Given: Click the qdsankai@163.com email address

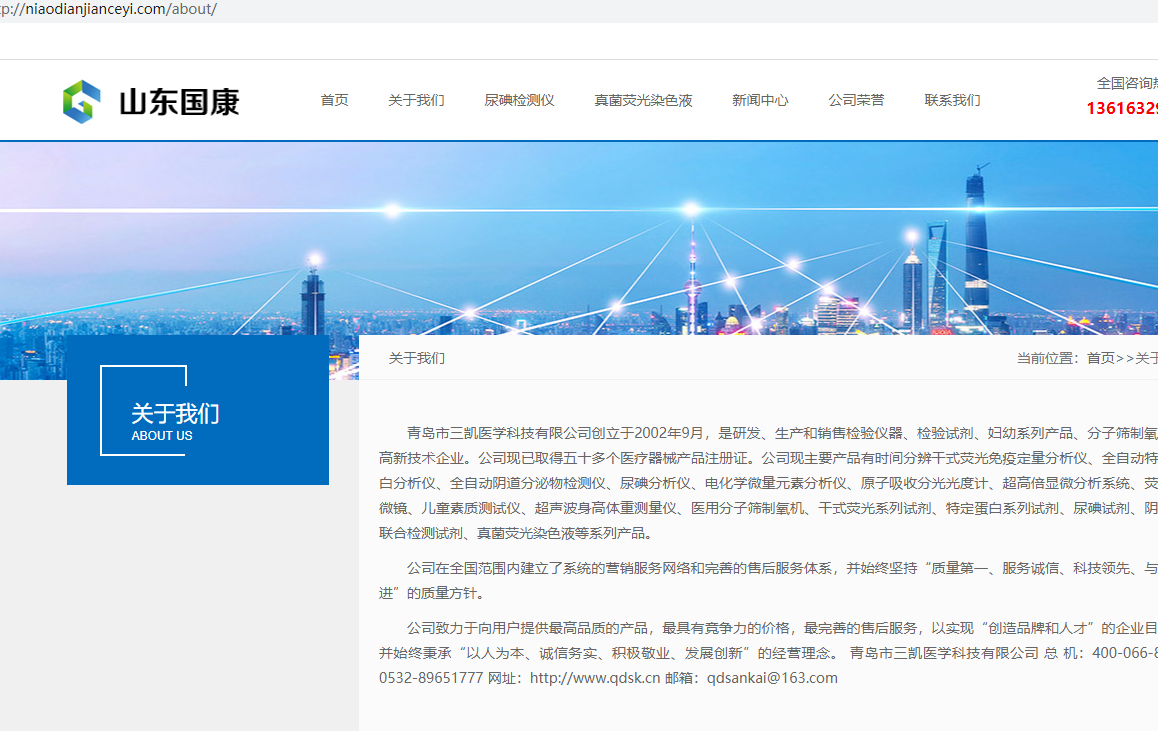Looking at the screenshot, I should [772, 678].
